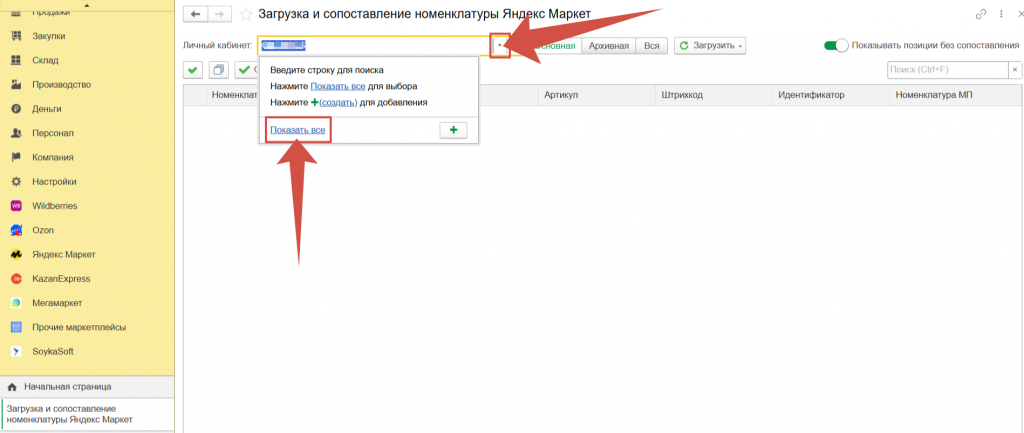The height and width of the screenshot is (433, 1024).
Task: Open Настройки gear in sidebar
Action: coord(16,182)
